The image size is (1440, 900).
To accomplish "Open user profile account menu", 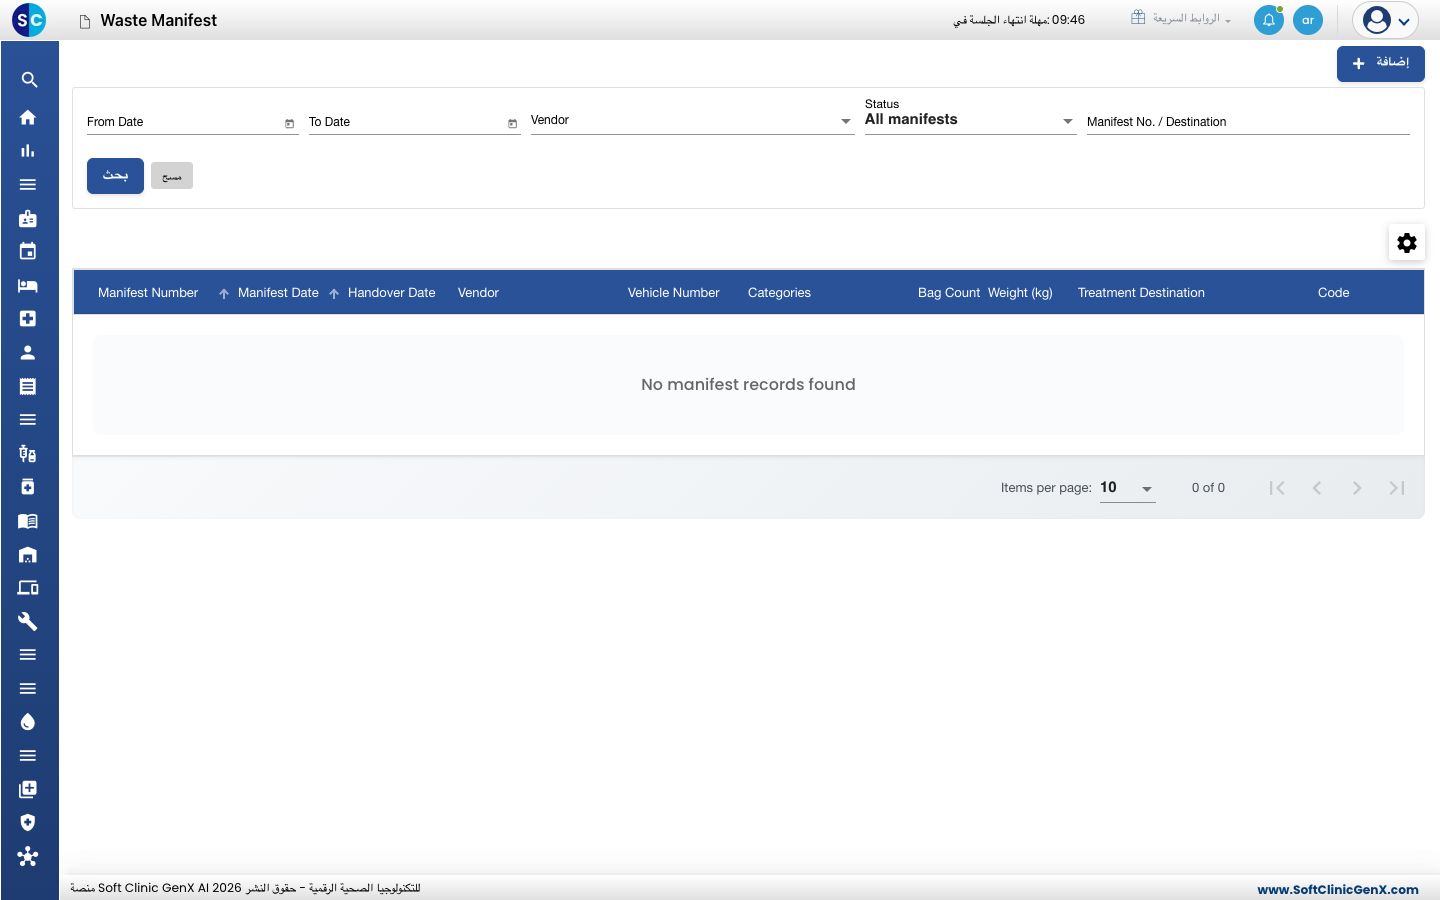I will 1386,20.
